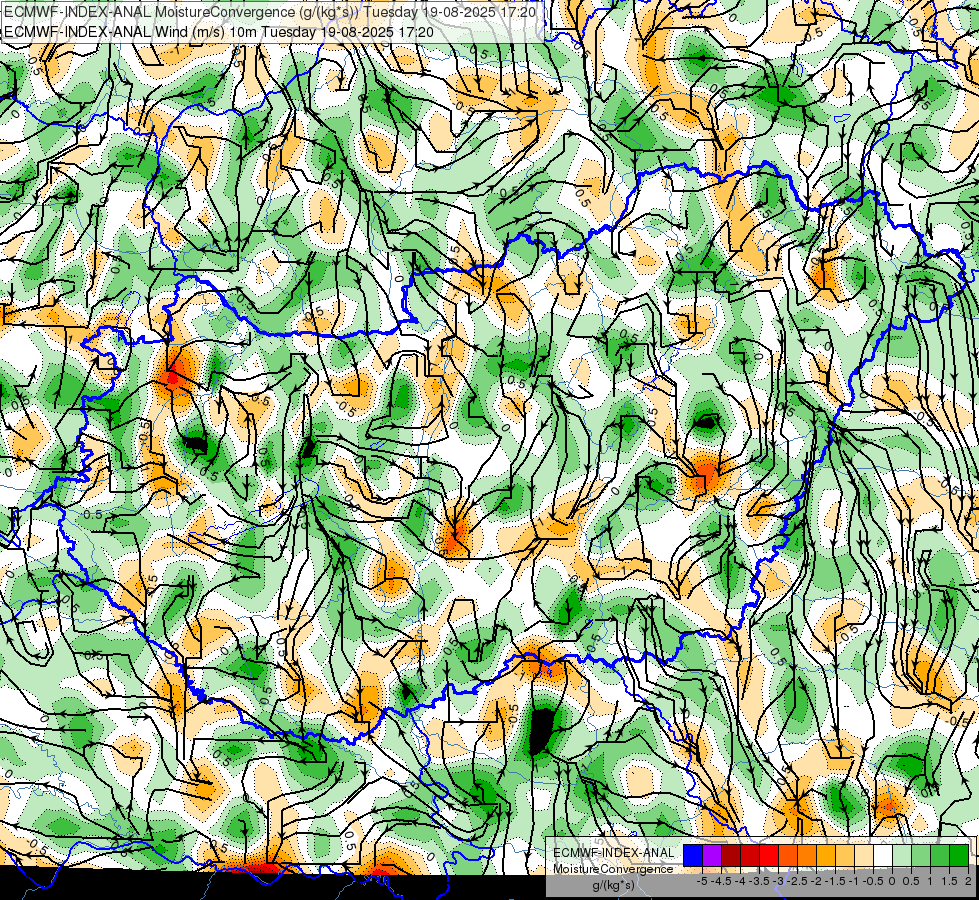This screenshot has height=900, width=979.
Task: Click the '-2.5' scale label in legend
Action: pyautogui.click(x=797, y=881)
